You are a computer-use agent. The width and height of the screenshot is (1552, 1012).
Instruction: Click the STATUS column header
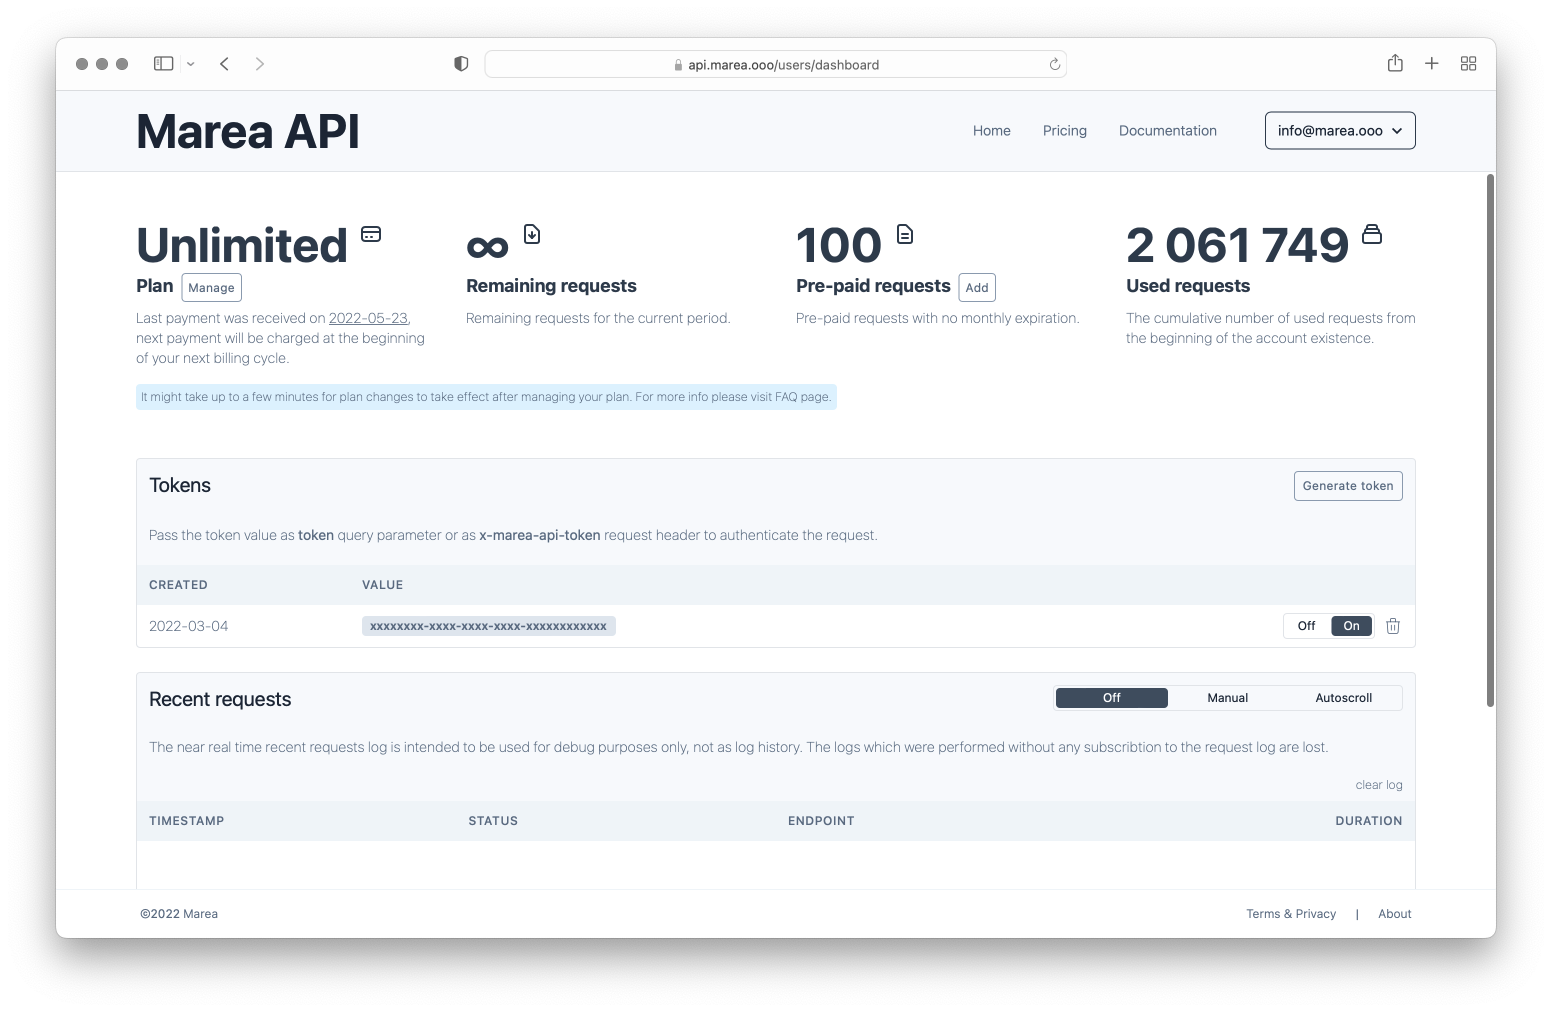click(x=493, y=821)
